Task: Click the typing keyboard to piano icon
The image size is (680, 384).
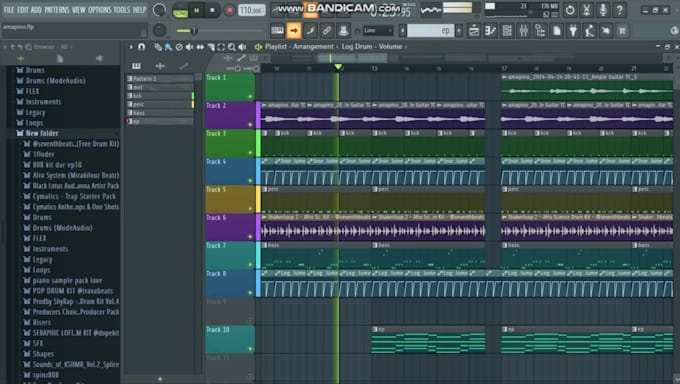Action: pos(277,30)
